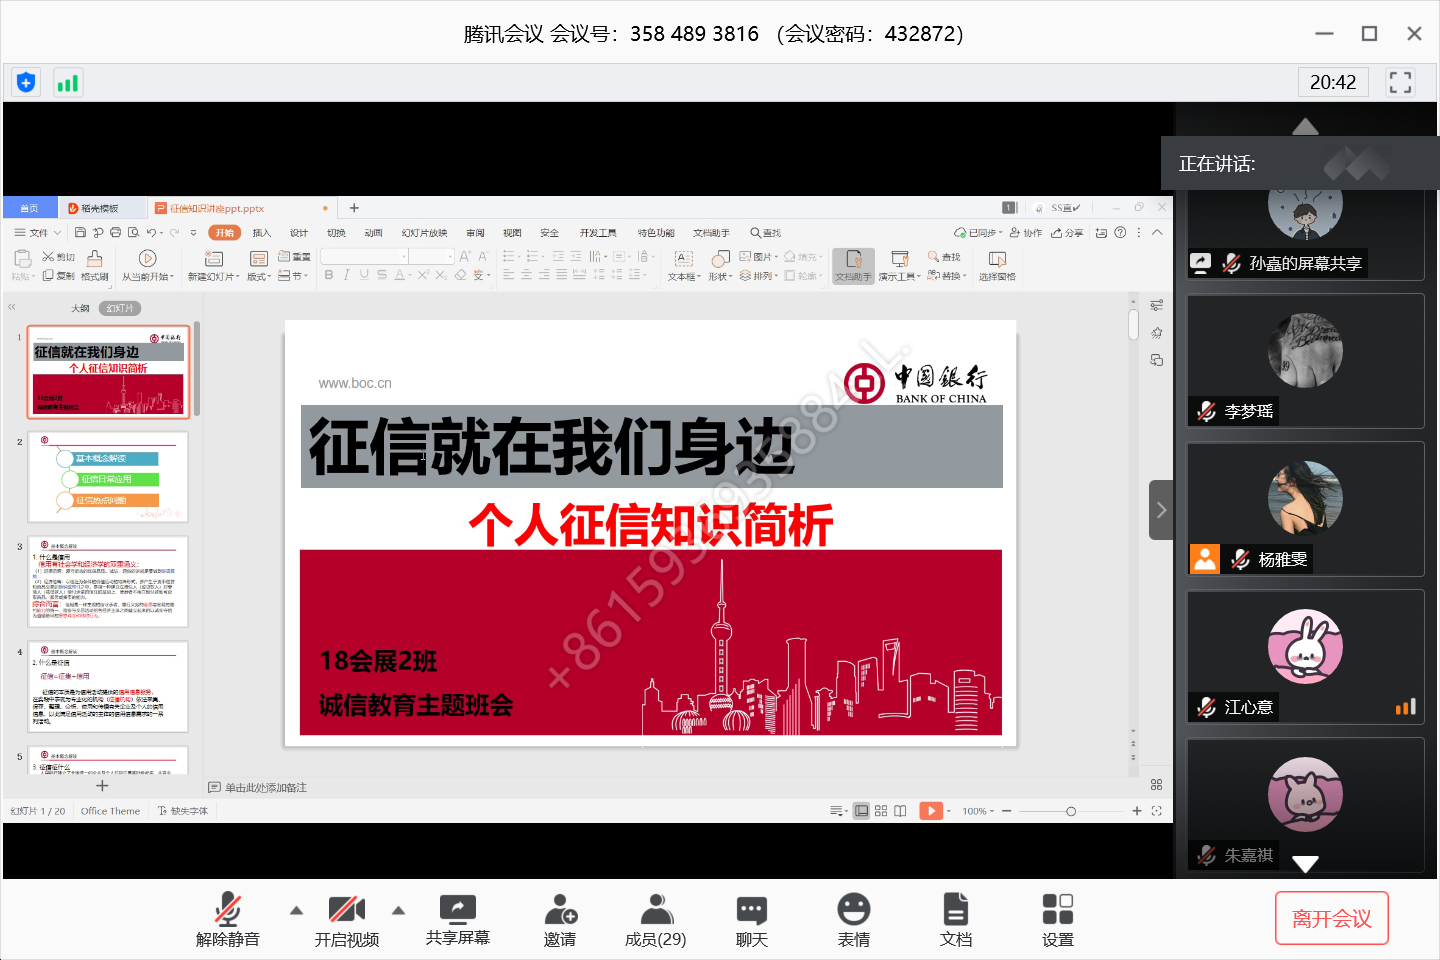Turn on camera with 开启视频
The height and width of the screenshot is (960, 1440).
coord(346,919)
